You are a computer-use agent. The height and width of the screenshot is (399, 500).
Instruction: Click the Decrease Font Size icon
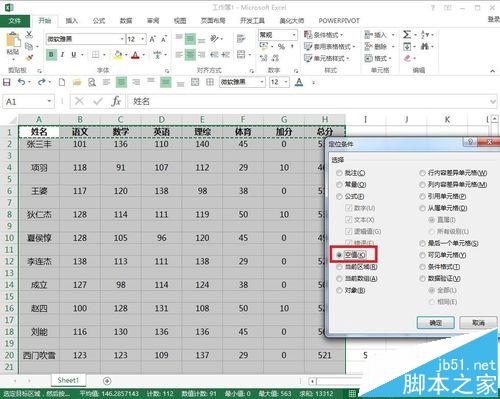click(164, 39)
